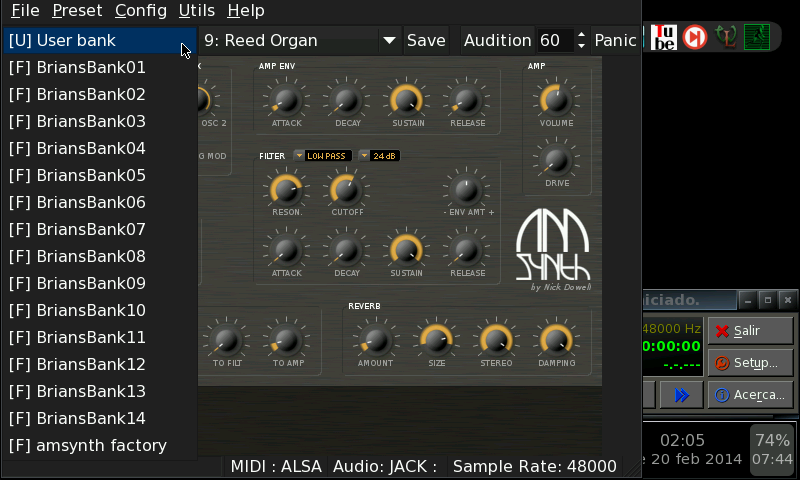800x480 pixels.
Task: Click the To Filt knob
Action: [227, 340]
